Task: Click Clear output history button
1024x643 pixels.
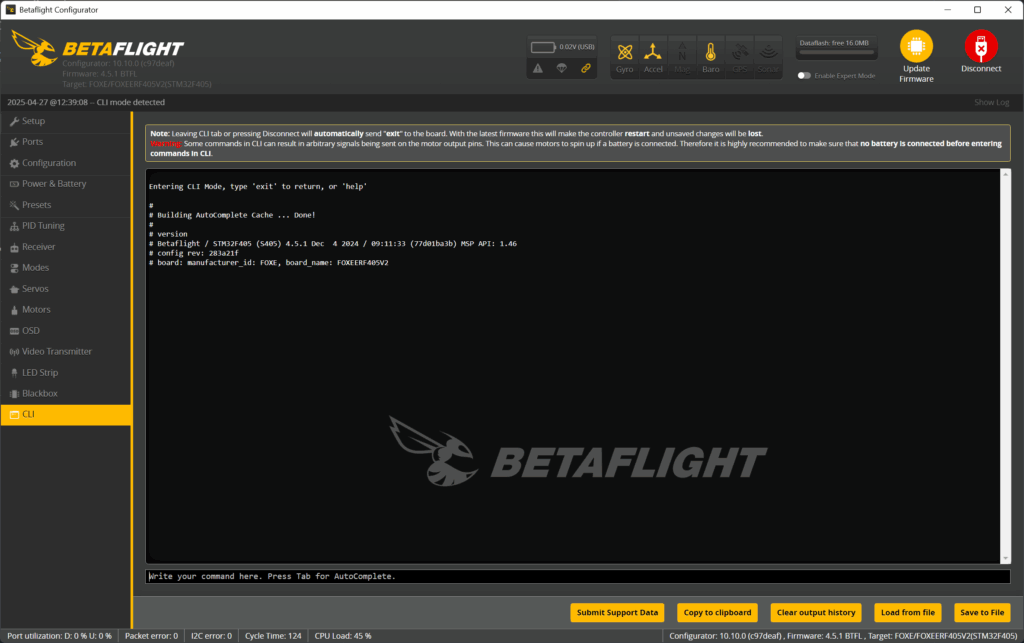Action: coord(816,612)
